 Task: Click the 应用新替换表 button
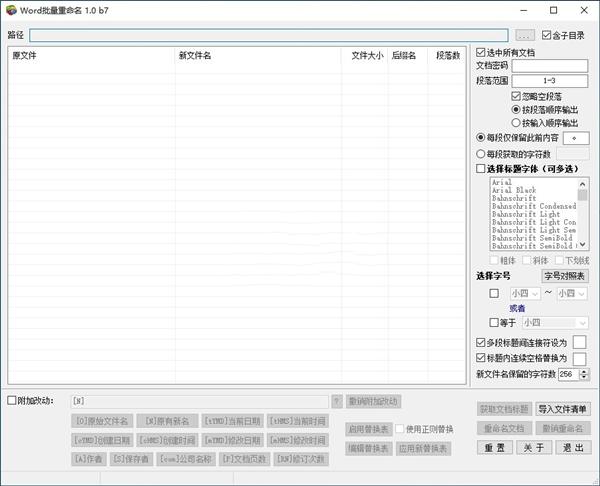(423, 448)
